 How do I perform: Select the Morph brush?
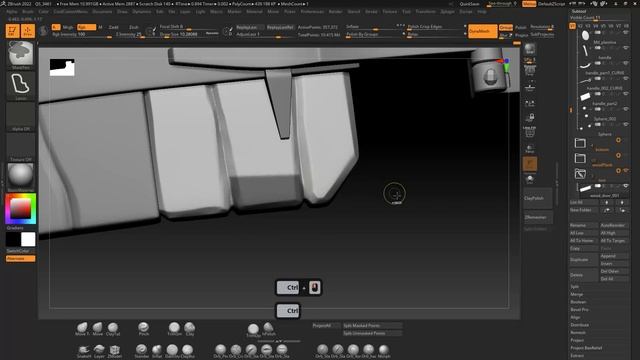(384, 351)
